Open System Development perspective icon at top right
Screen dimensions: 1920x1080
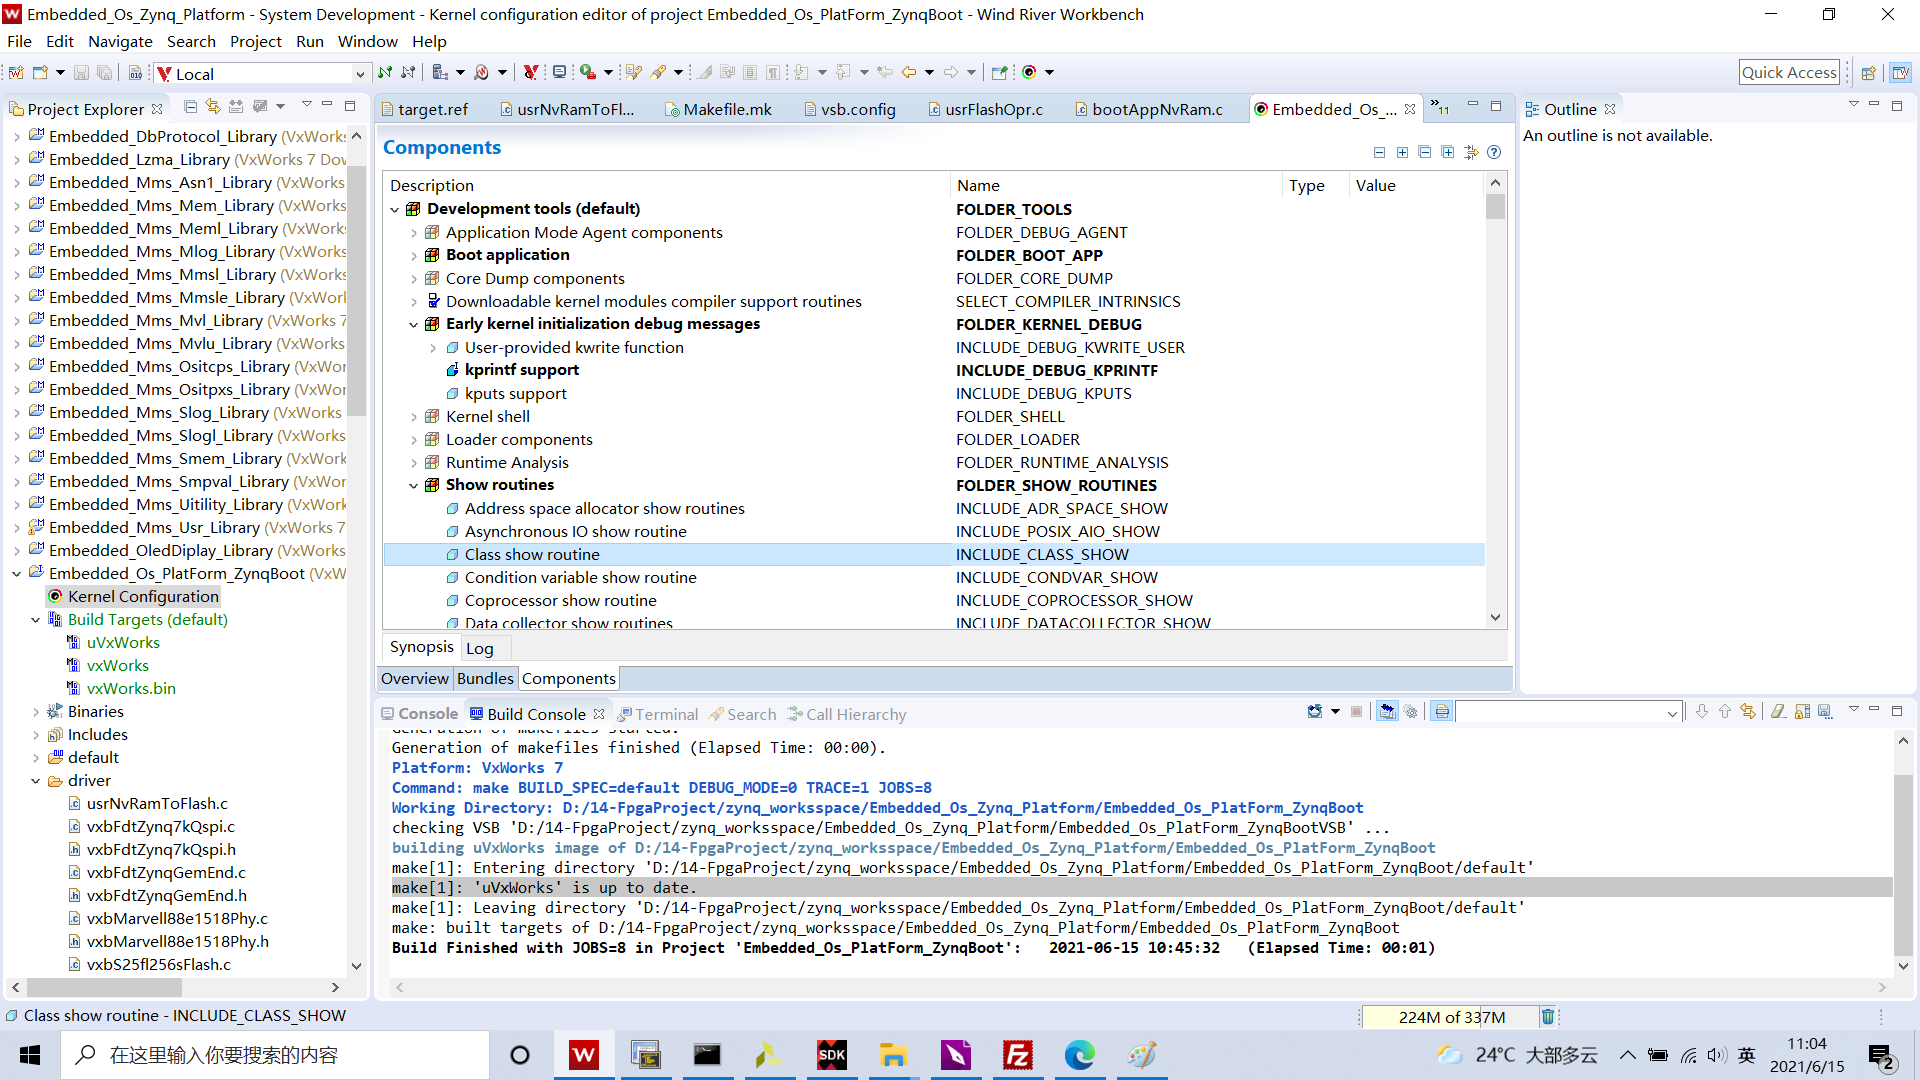(x=1900, y=73)
